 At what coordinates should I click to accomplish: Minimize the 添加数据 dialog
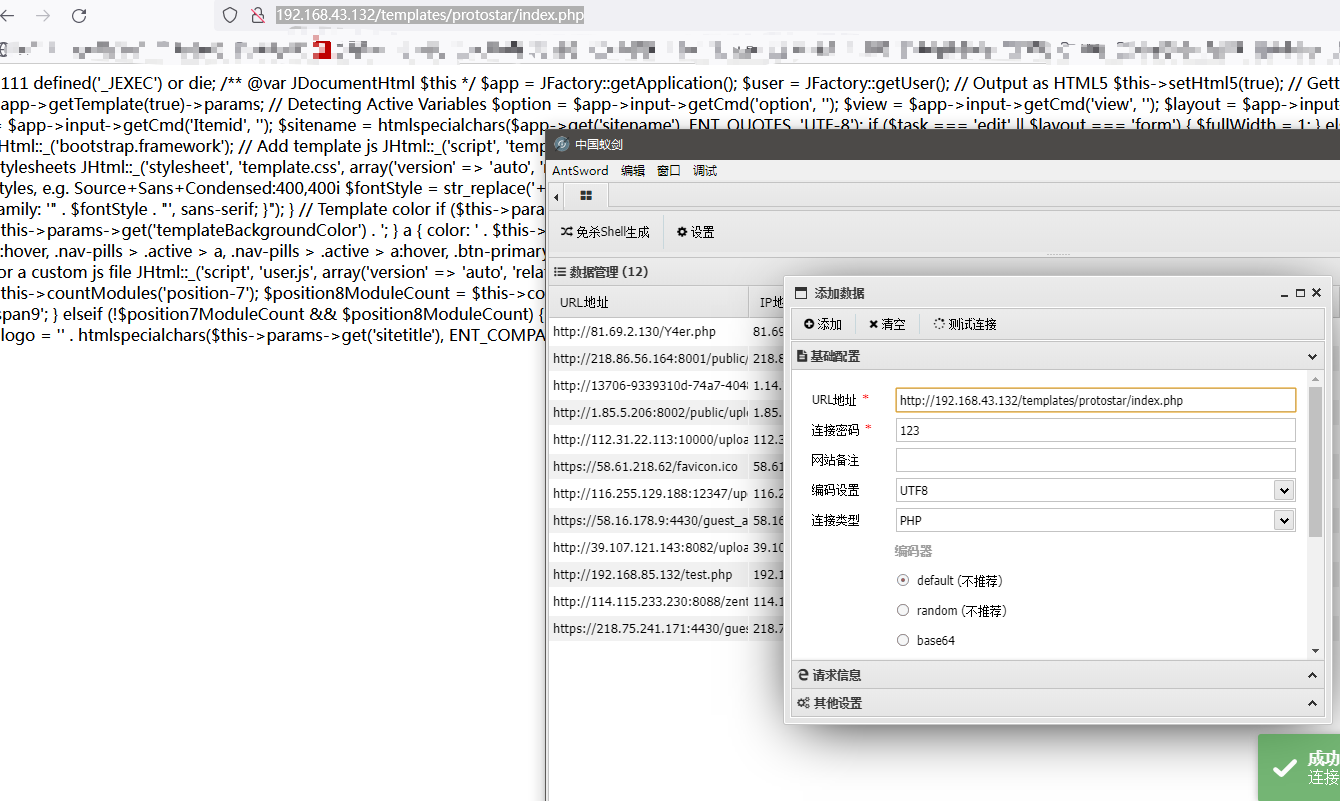coord(1284,293)
